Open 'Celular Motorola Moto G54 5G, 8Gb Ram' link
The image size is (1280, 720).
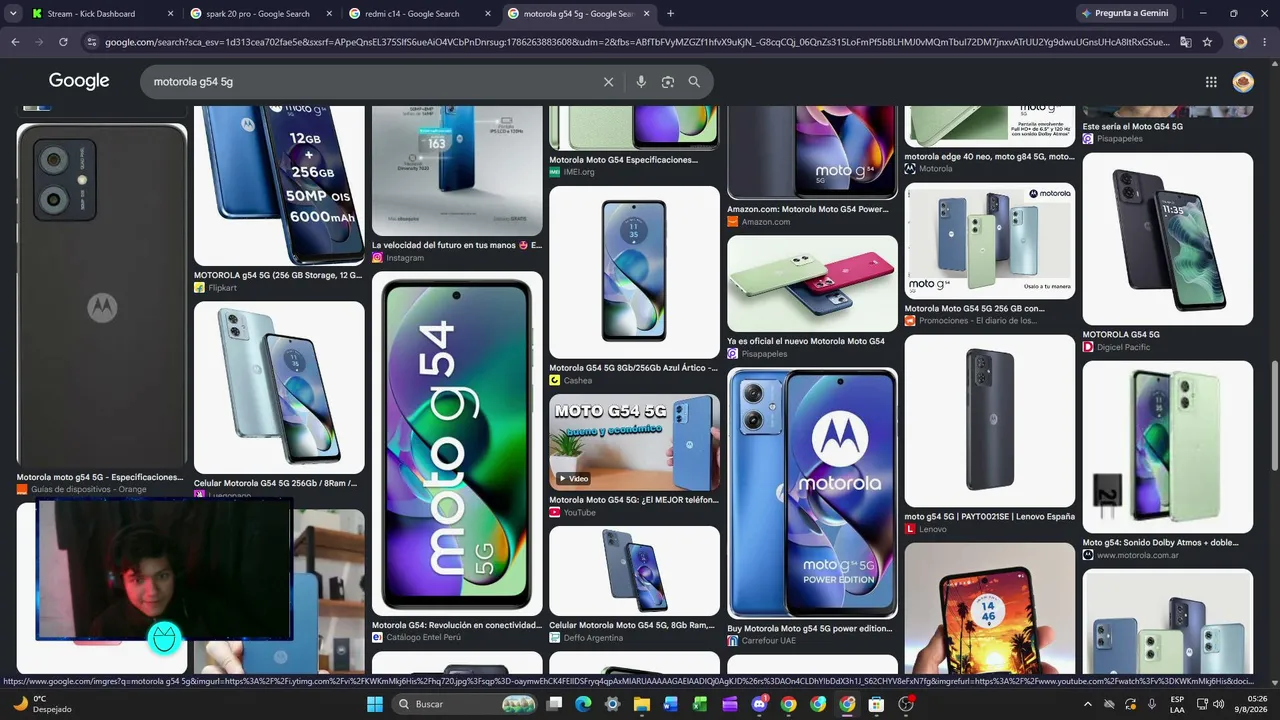tap(632, 625)
